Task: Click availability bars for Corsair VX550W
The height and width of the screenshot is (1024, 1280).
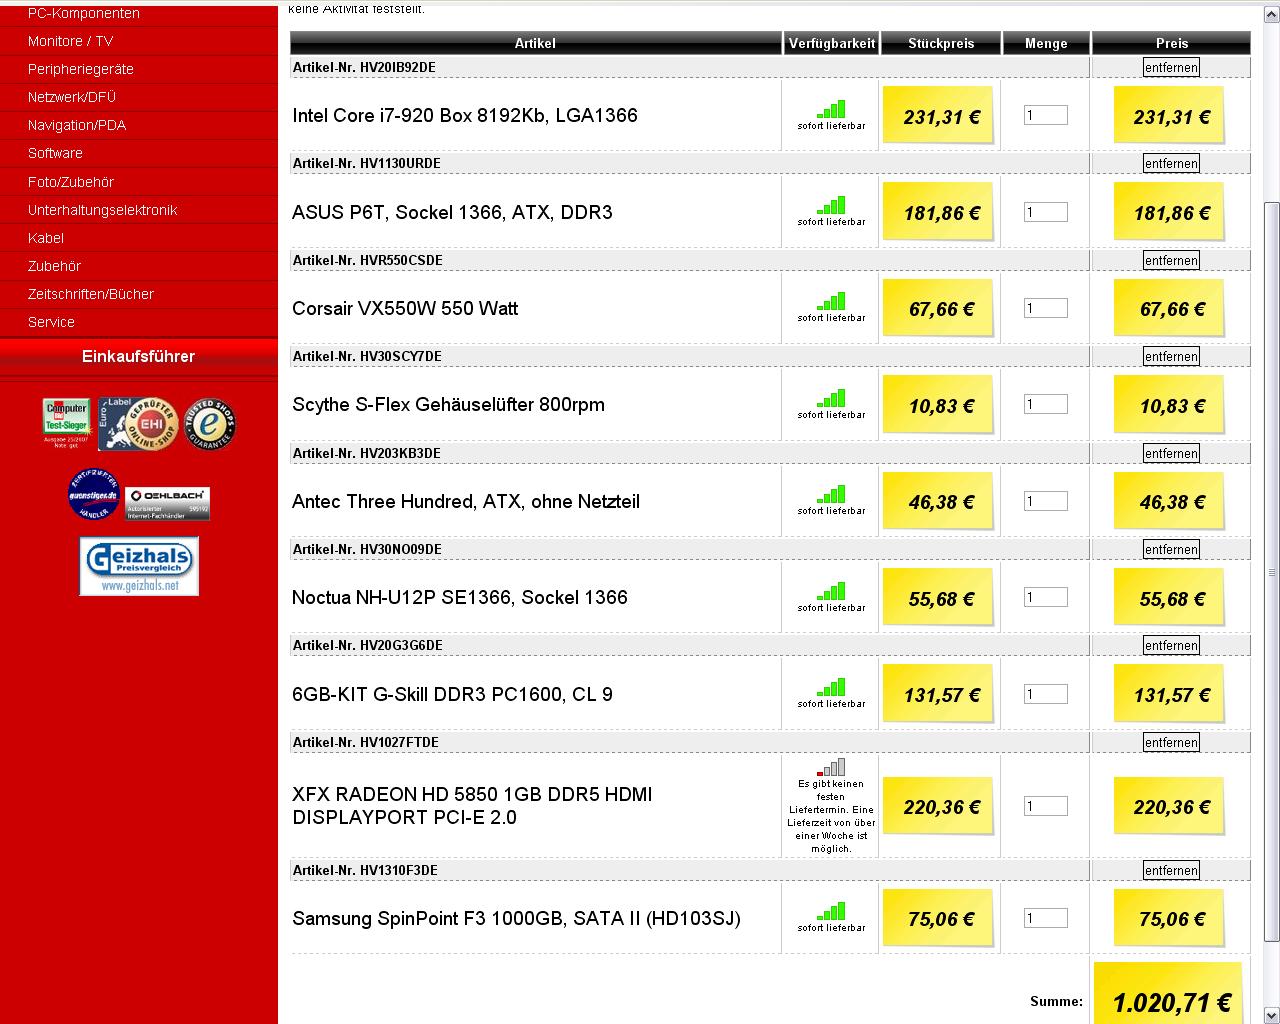Action: coord(831,301)
